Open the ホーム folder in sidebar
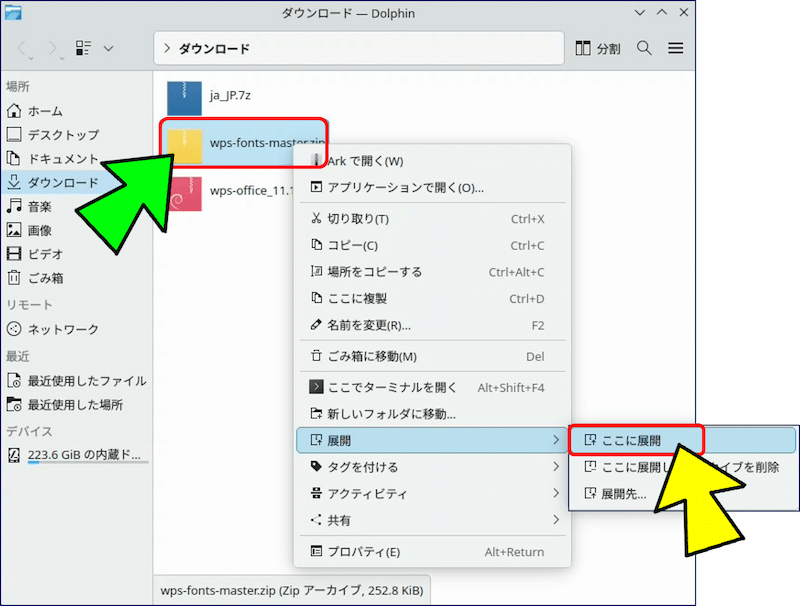Image resolution: width=800 pixels, height=606 pixels. click(45, 111)
